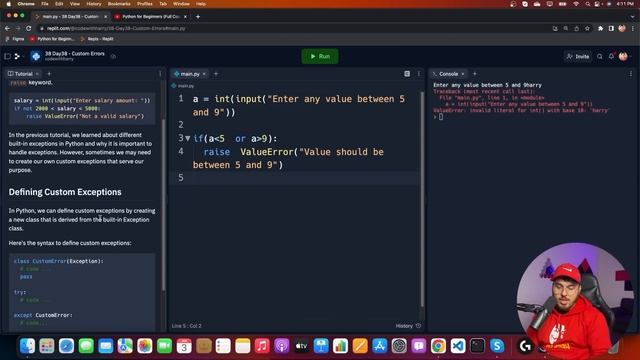Open the Profiles menu

(x=144, y=4)
